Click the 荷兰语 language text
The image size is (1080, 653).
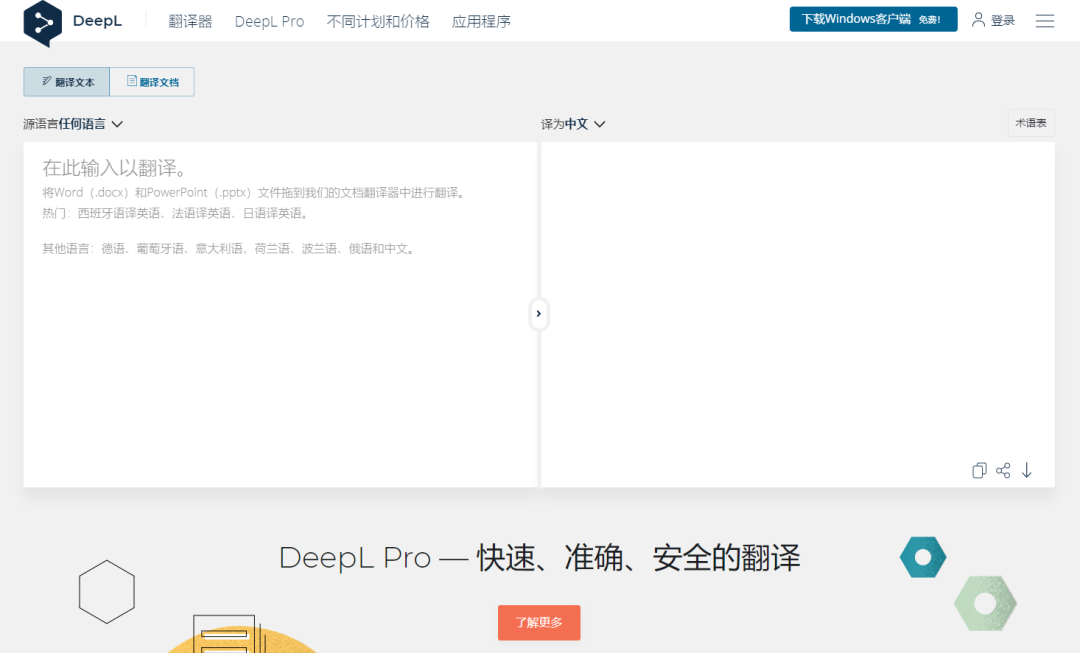click(272, 249)
